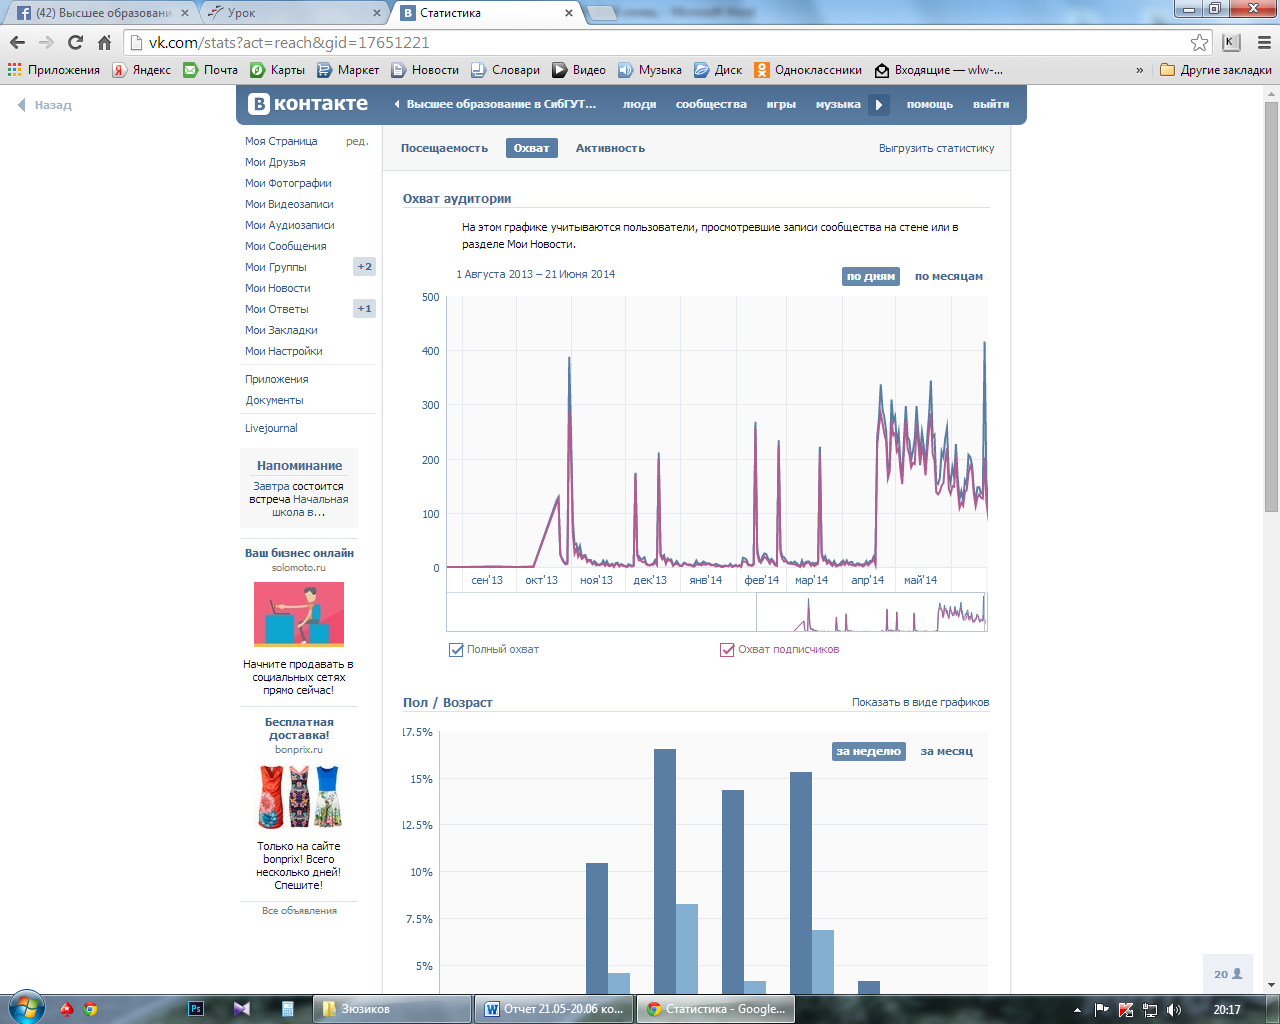Open Словари bookmark
The image size is (1280, 1024).
(x=505, y=70)
